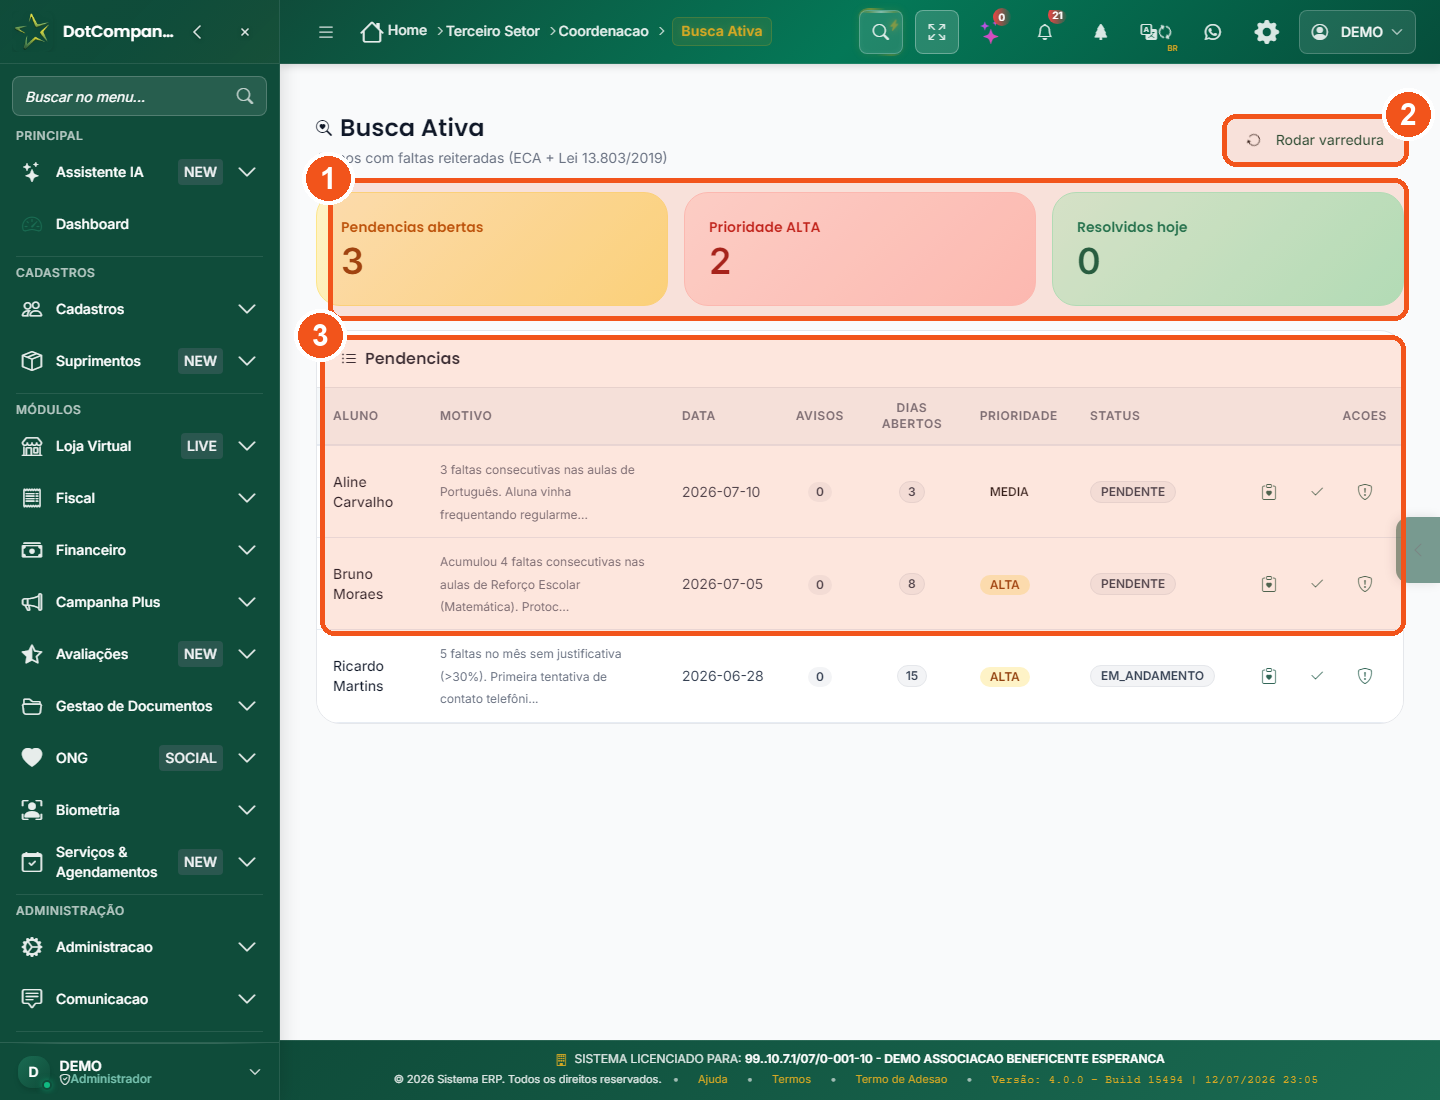Collapse sidebar with left chevron
The height and width of the screenshot is (1100, 1440).
[197, 32]
